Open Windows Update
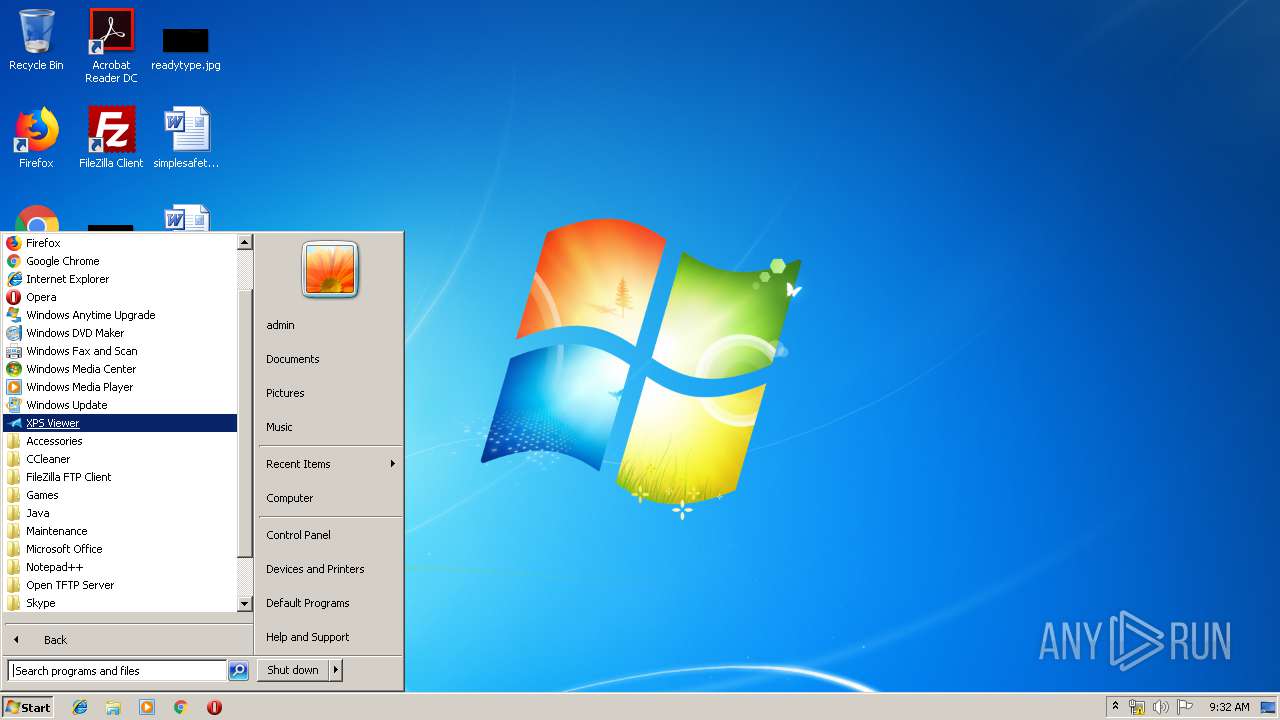The height and width of the screenshot is (720, 1280). click(x=120, y=405)
